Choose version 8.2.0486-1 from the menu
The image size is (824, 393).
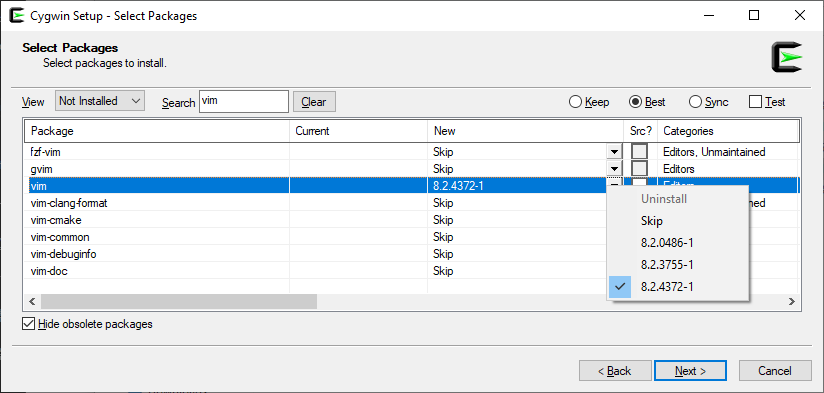678,243
